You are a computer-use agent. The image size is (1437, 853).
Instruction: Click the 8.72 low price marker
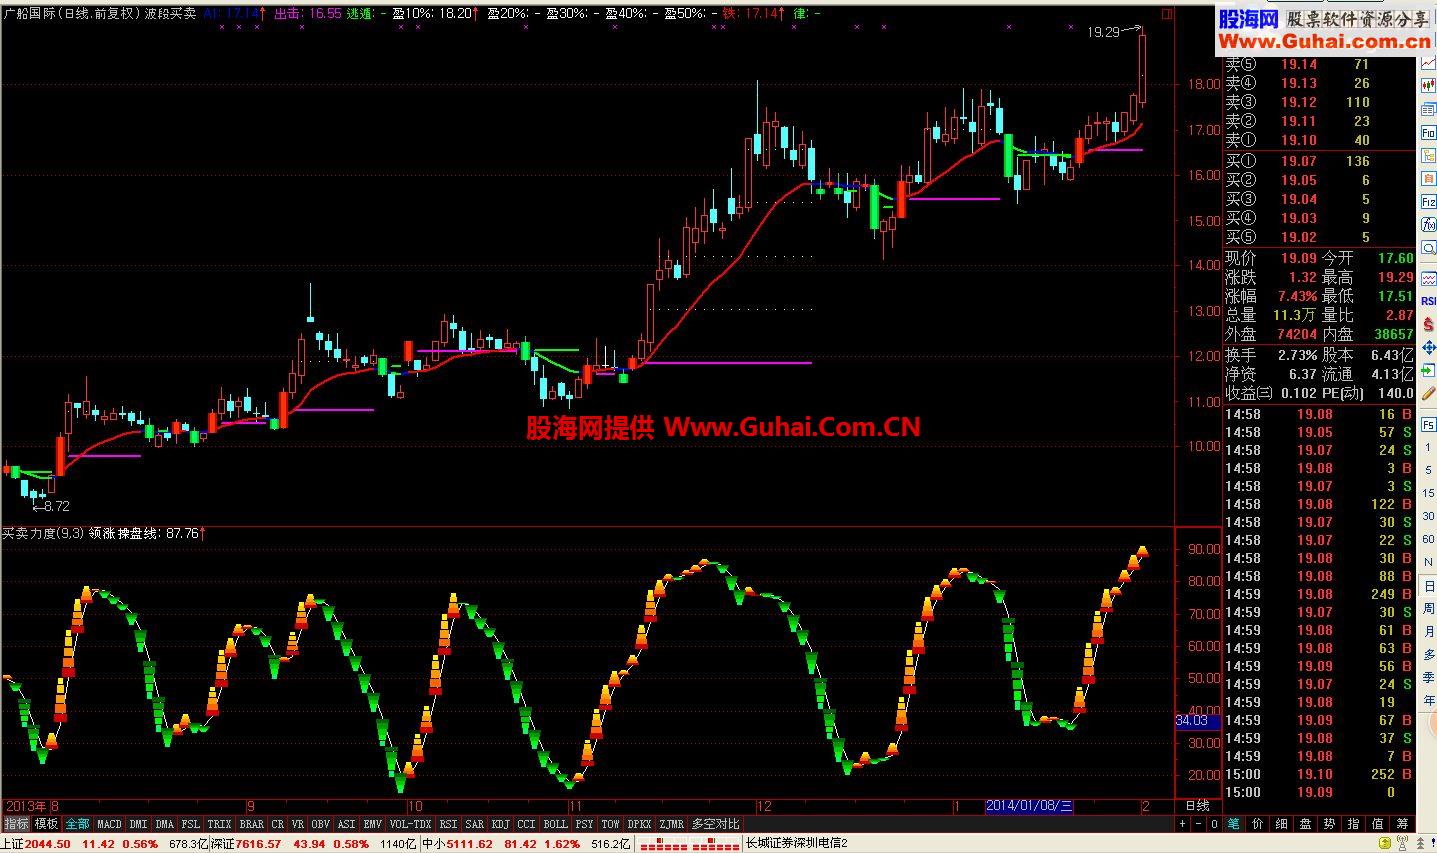(x=56, y=507)
